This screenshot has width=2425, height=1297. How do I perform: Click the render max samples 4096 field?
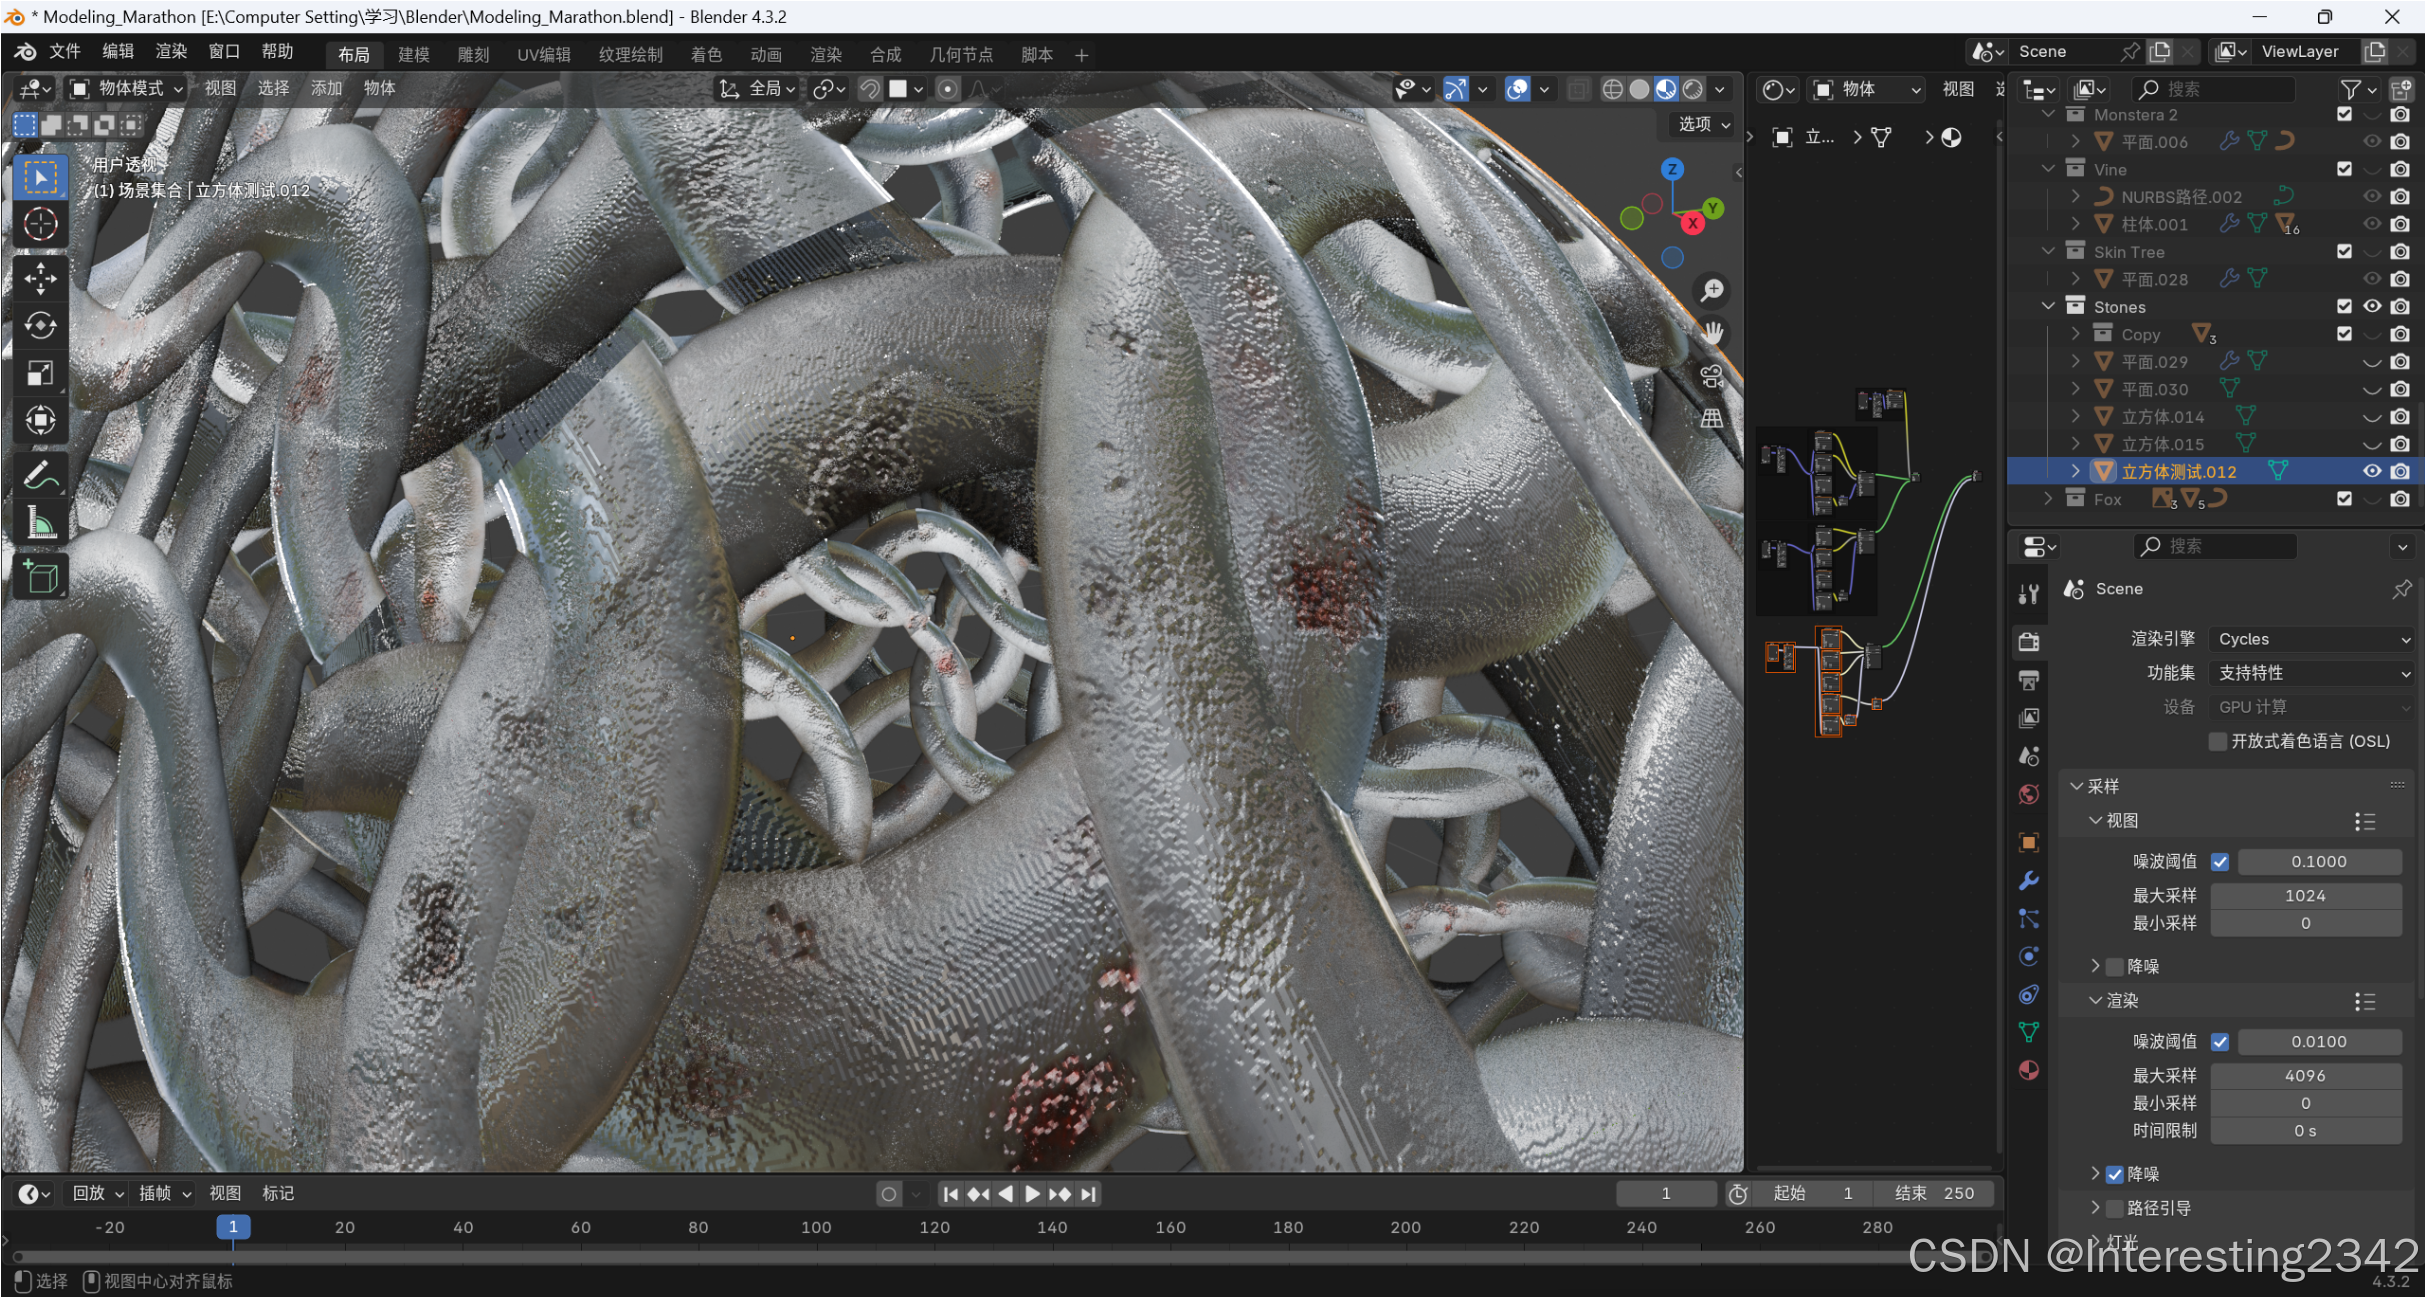point(2304,1075)
